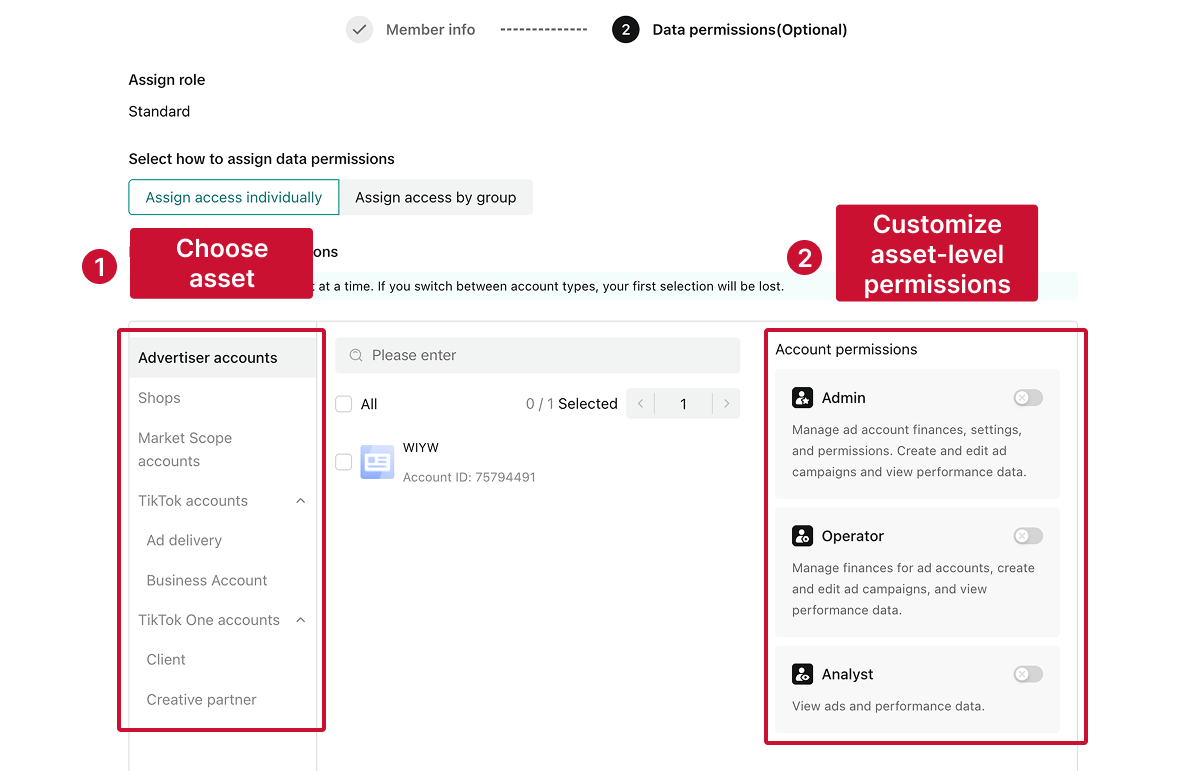The image size is (1200, 771).
Task: Enable the Operator permission toggle
Action: 1028,536
